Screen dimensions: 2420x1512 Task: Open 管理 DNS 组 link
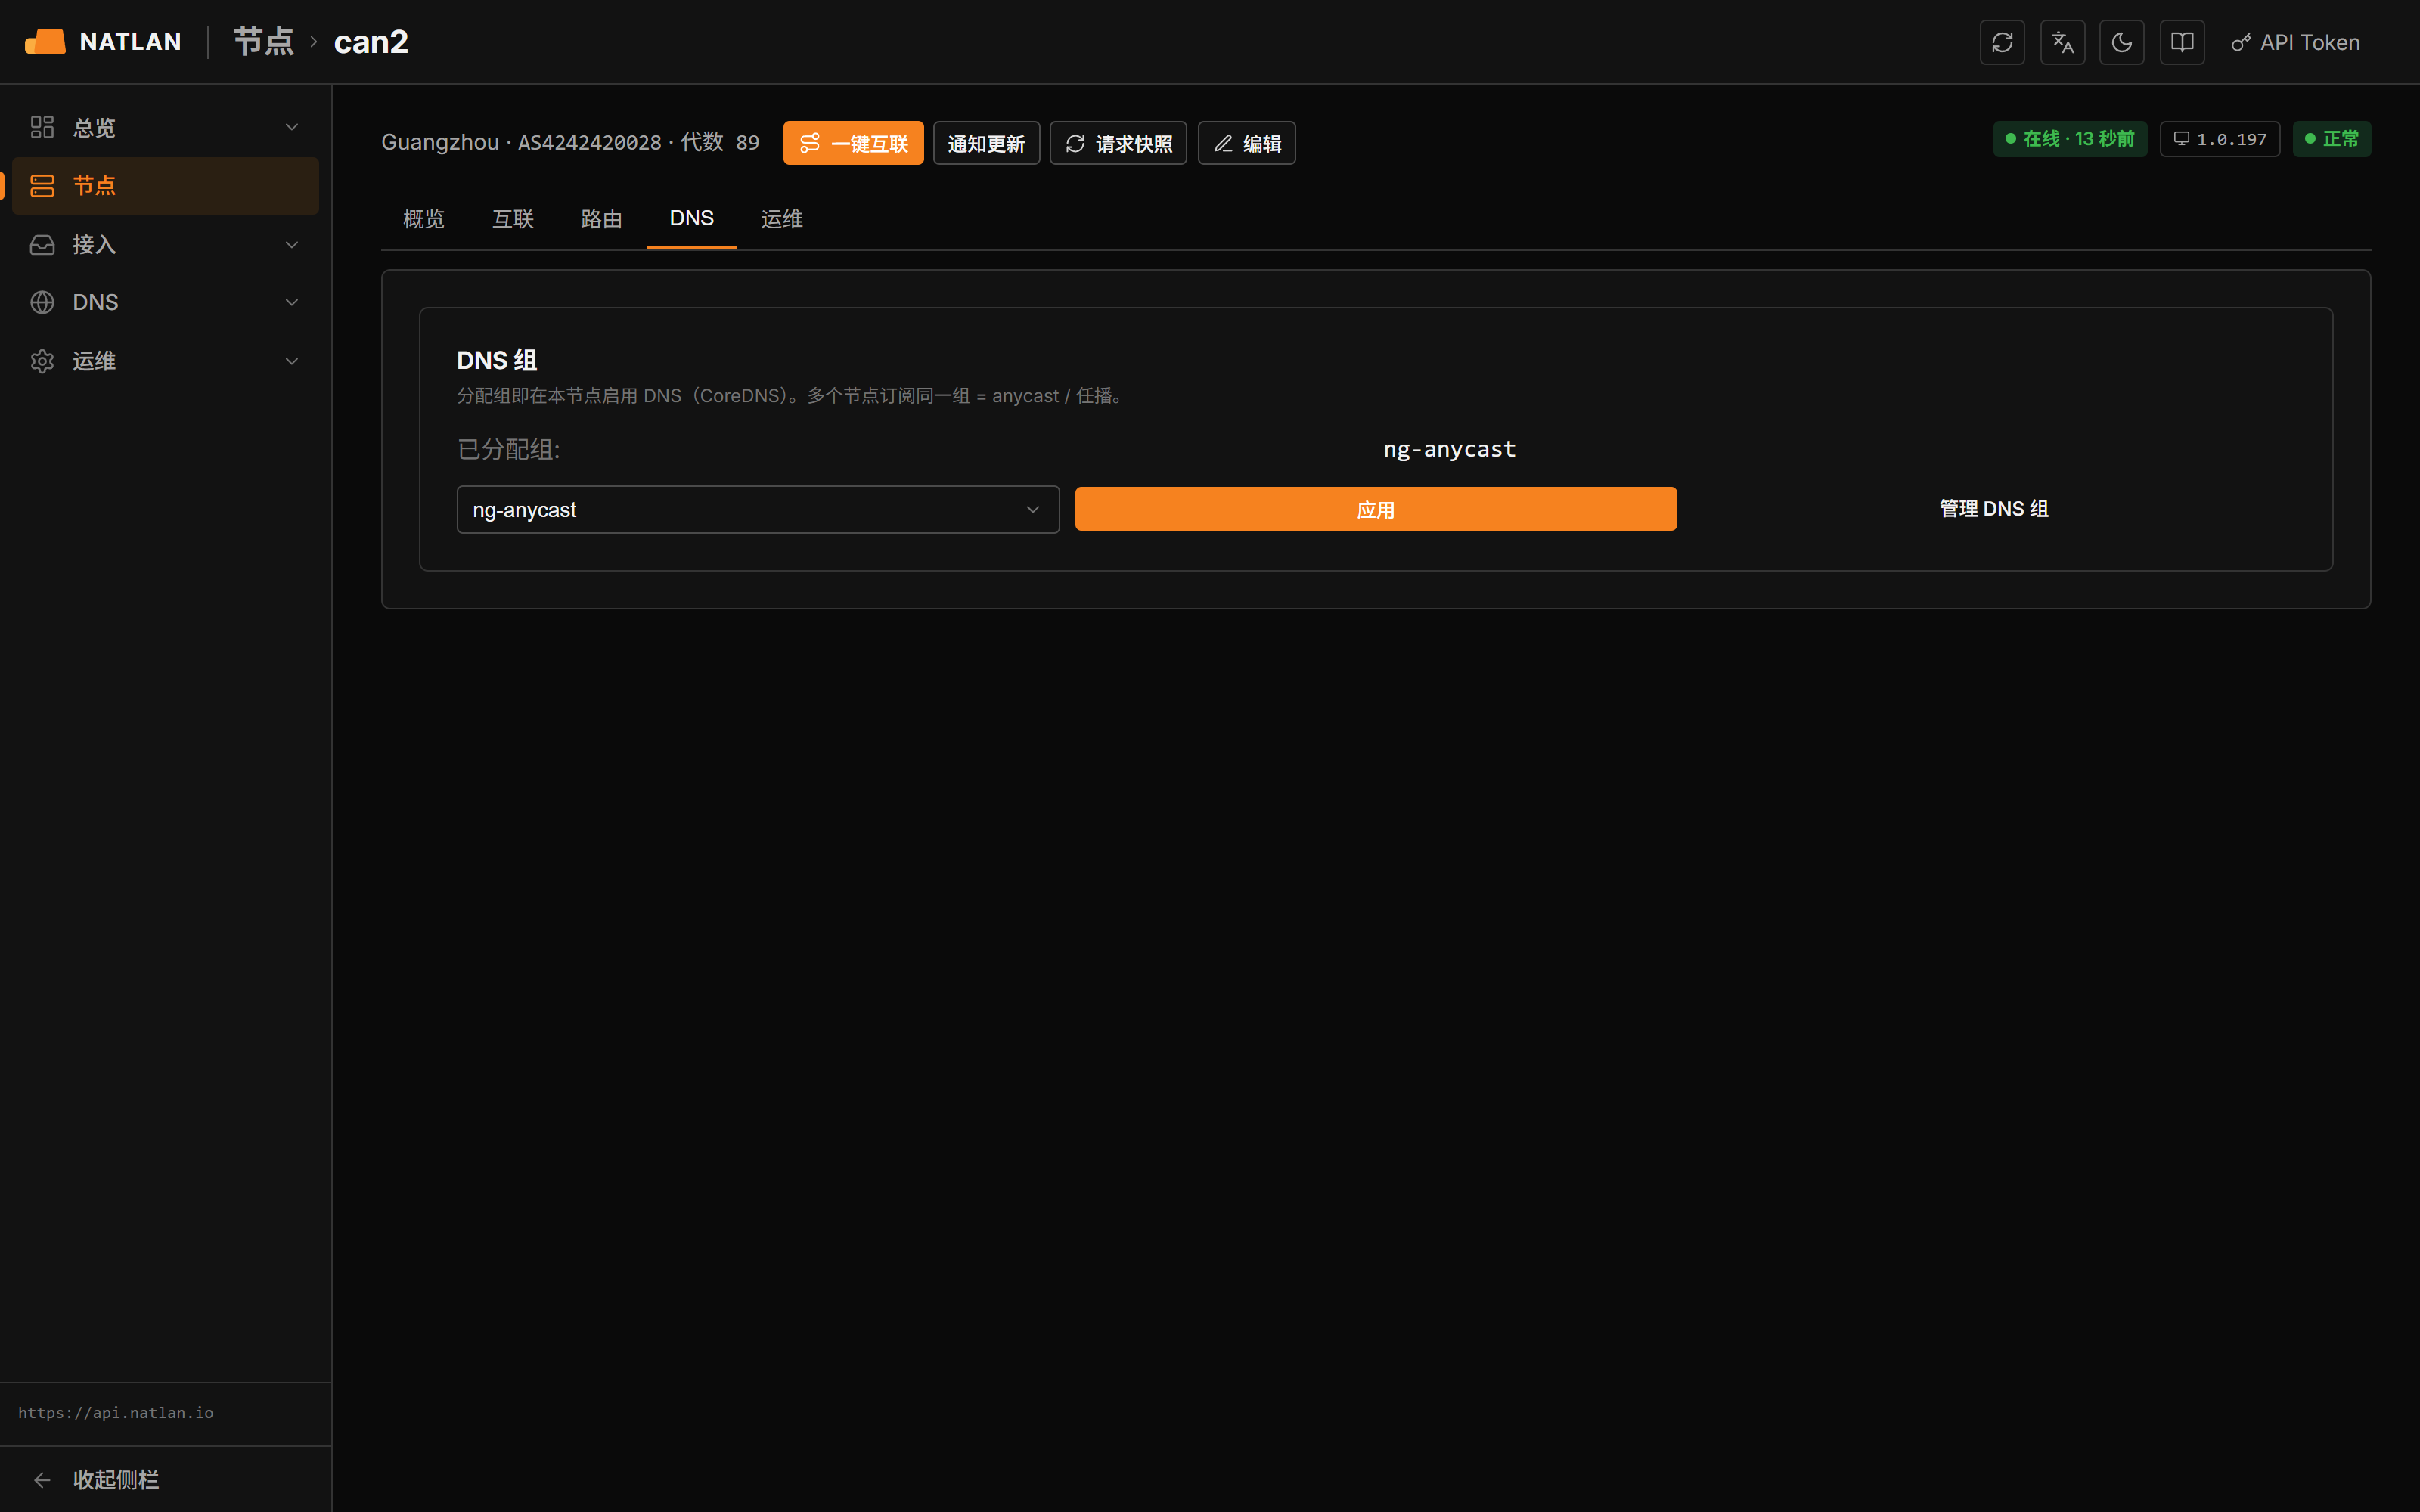click(1994, 509)
